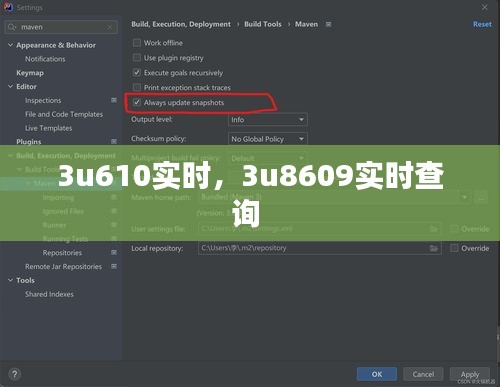The height and width of the screenshot is (387, 500).
Task: Focus the settings search field
Action: coord(61,27)
